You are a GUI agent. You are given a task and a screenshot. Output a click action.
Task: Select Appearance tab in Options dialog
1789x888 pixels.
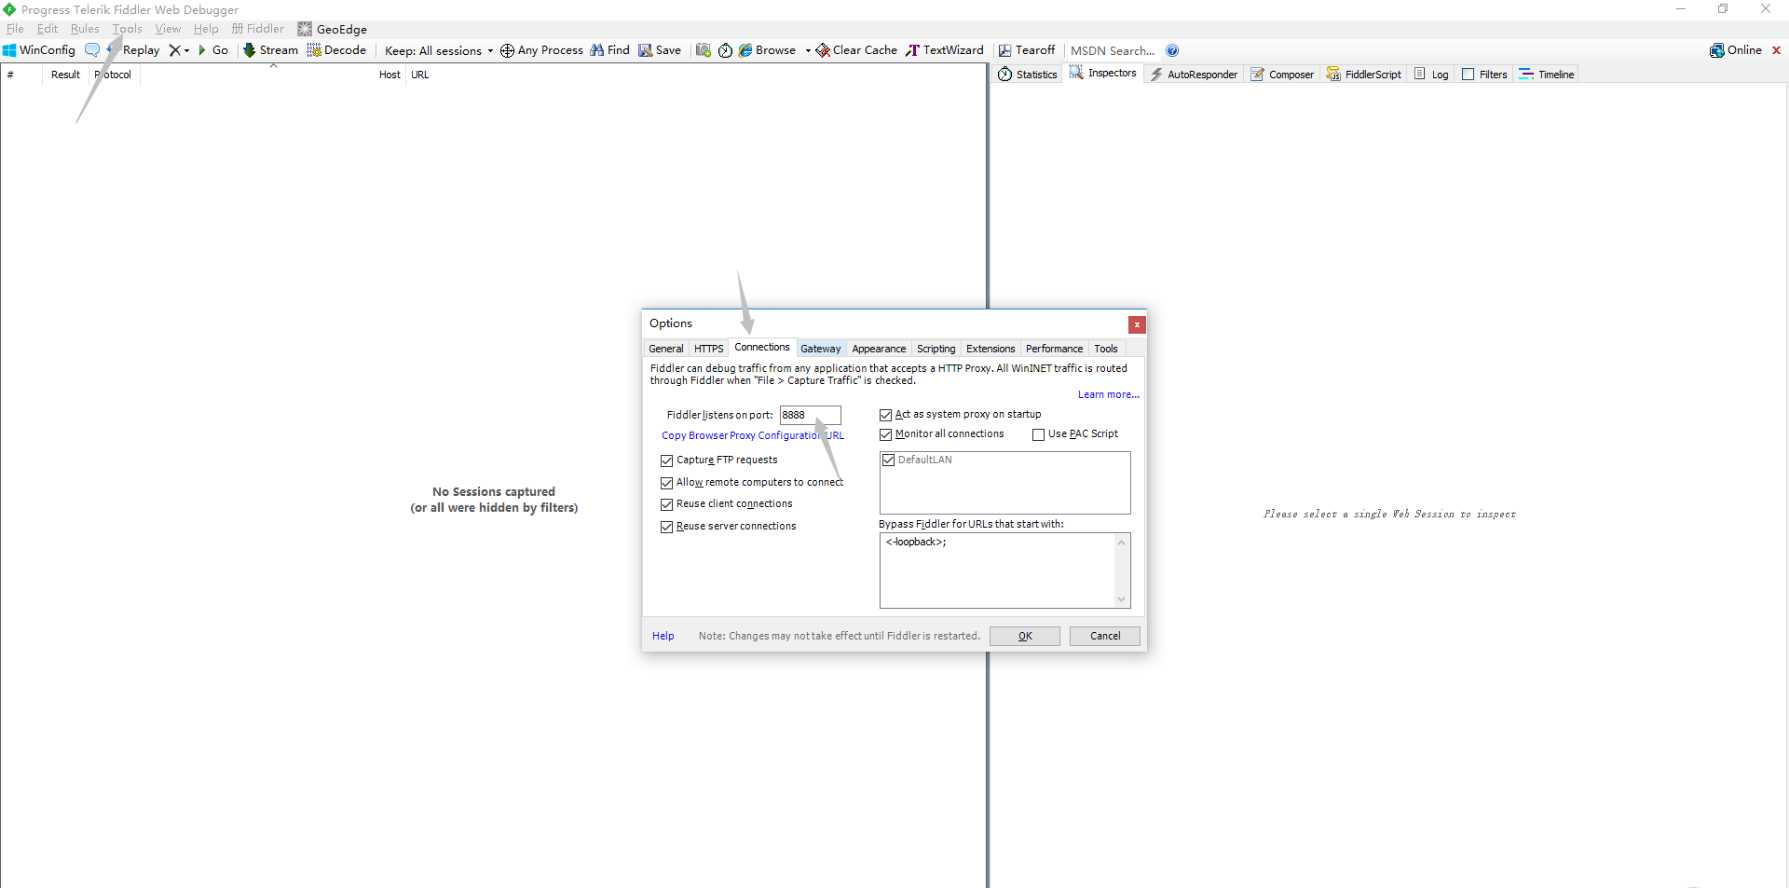(879, 349)
